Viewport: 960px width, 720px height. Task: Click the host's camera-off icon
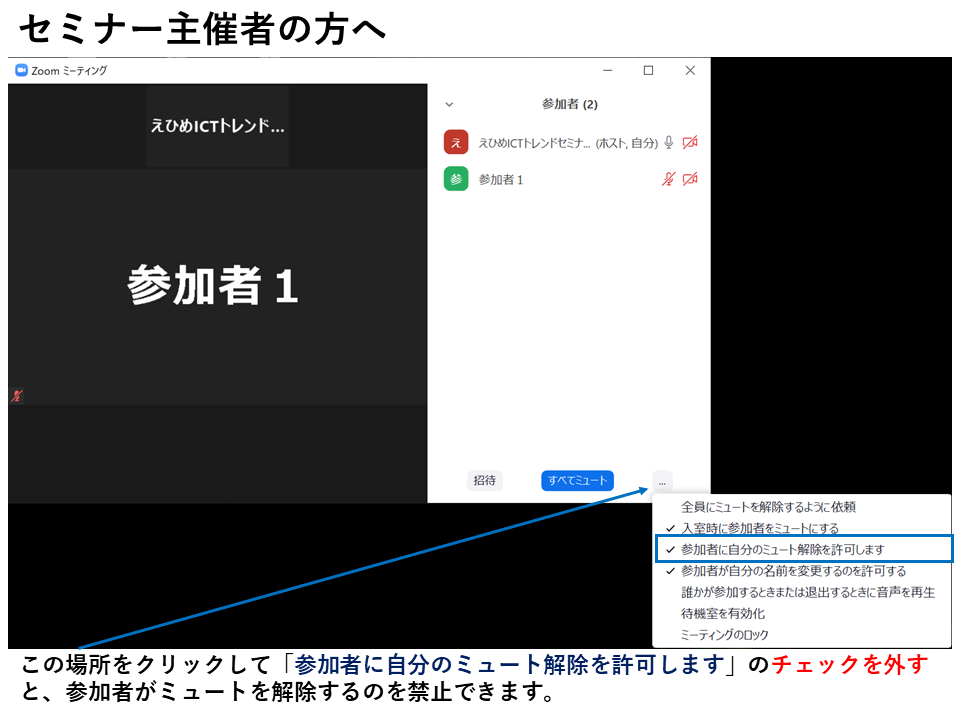690,143
